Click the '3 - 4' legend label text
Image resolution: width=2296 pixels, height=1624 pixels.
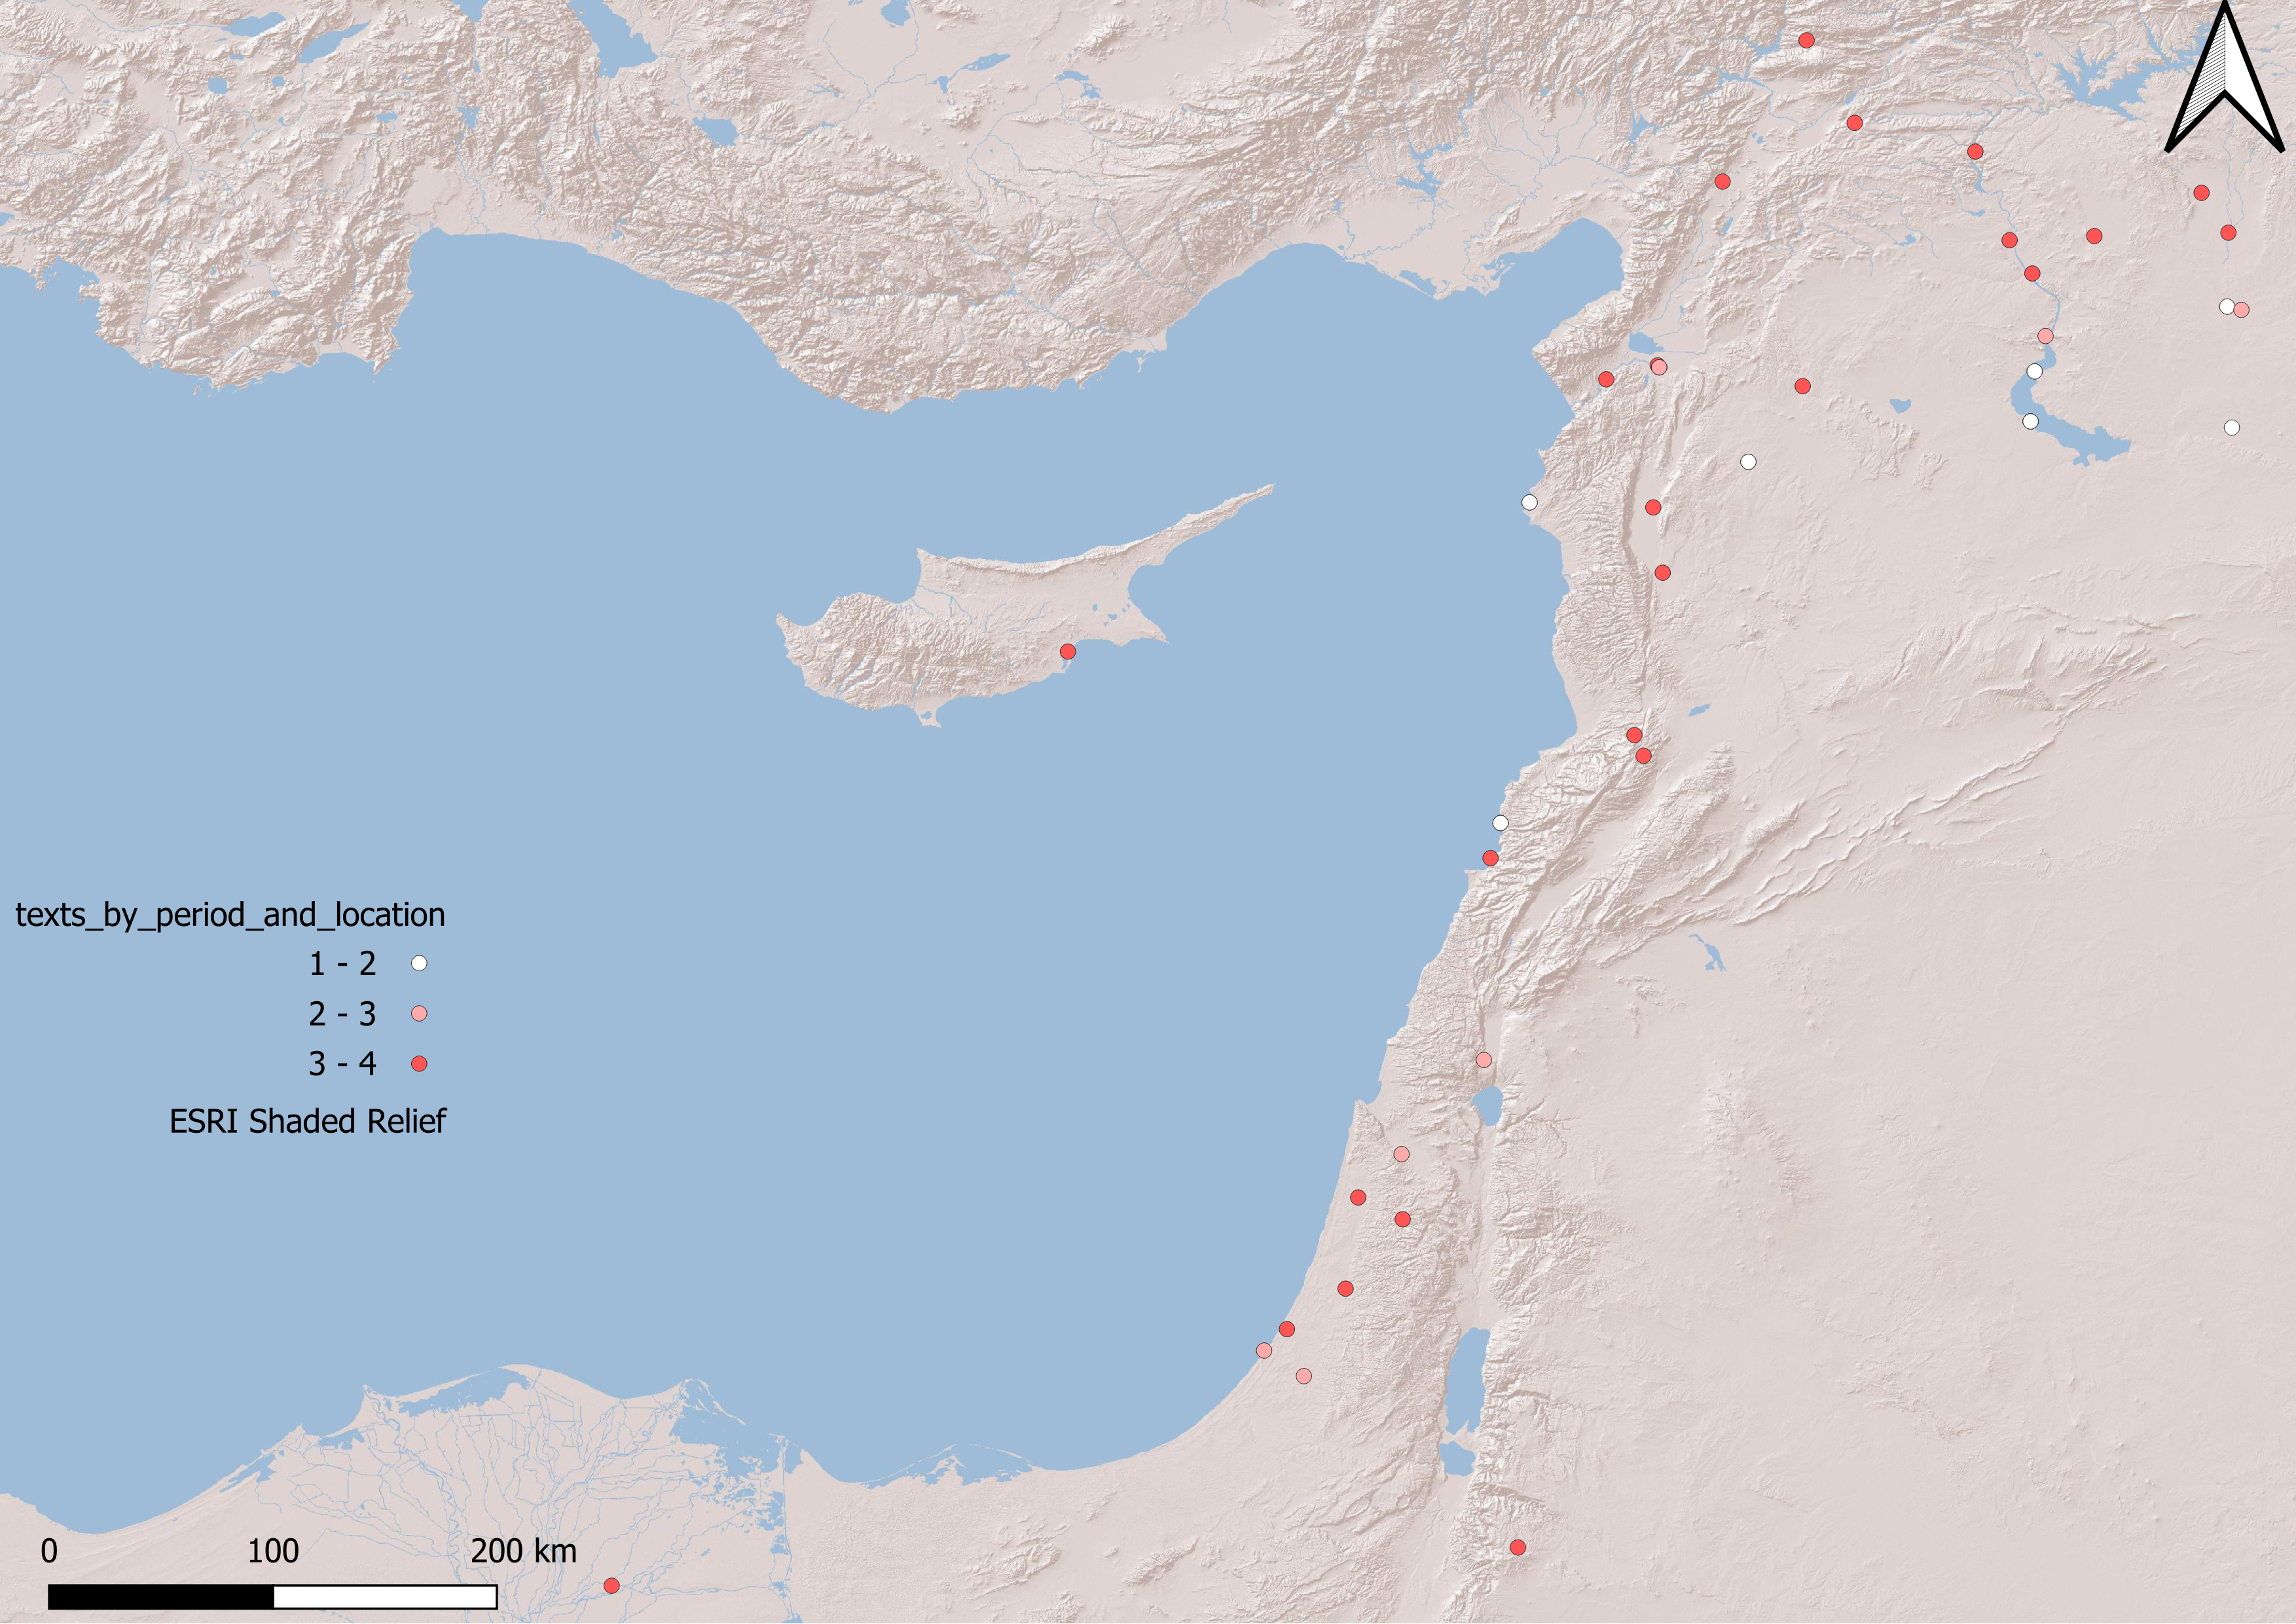click(x=342, y=1064)
